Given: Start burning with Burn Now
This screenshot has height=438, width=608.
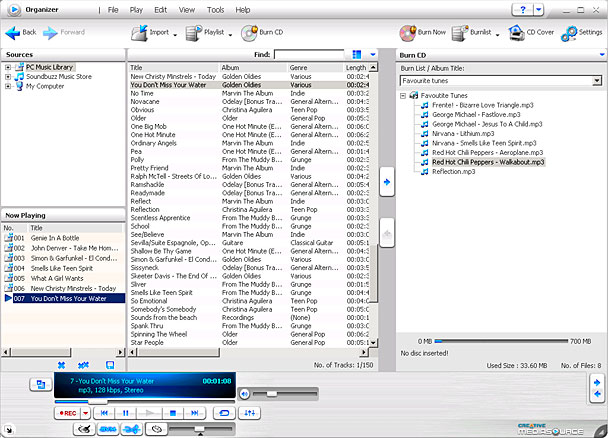Looking at the screenshot, I should point(423,33).
